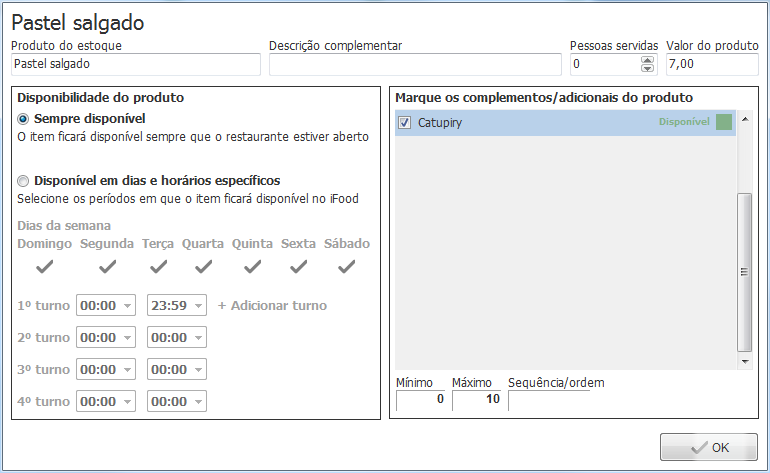This screenshot has width=770, height=473.
Task: Increase Pessoas servidas with the up arrow
Action: [647, 59]
